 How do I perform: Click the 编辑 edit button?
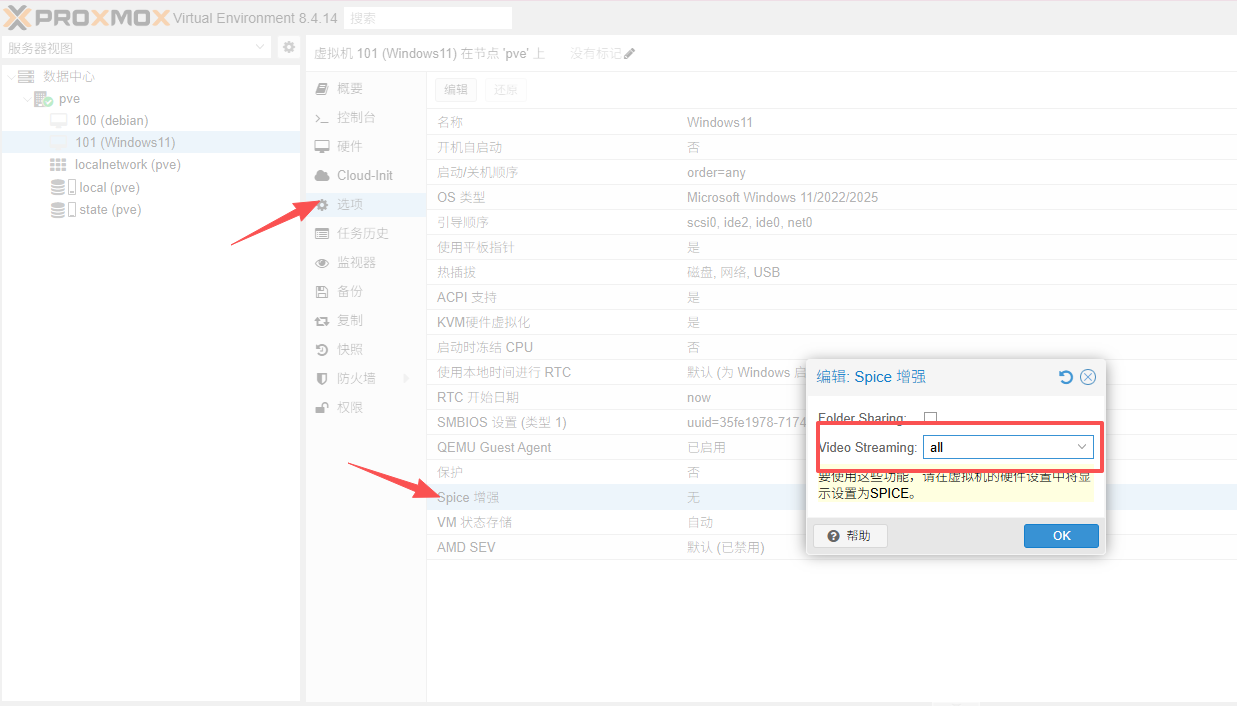pyautogui.click(x=456, y=90)
